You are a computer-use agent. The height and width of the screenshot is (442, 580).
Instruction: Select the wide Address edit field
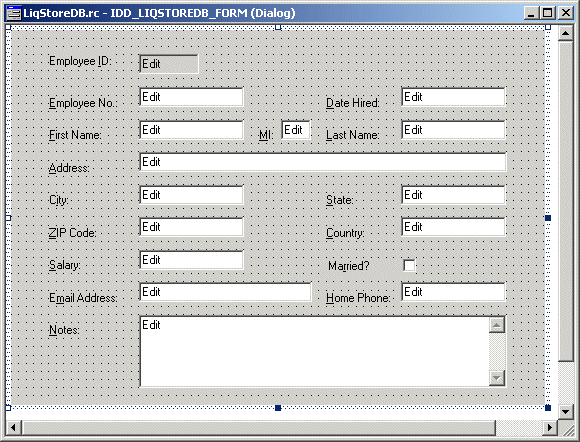point(322,162)
